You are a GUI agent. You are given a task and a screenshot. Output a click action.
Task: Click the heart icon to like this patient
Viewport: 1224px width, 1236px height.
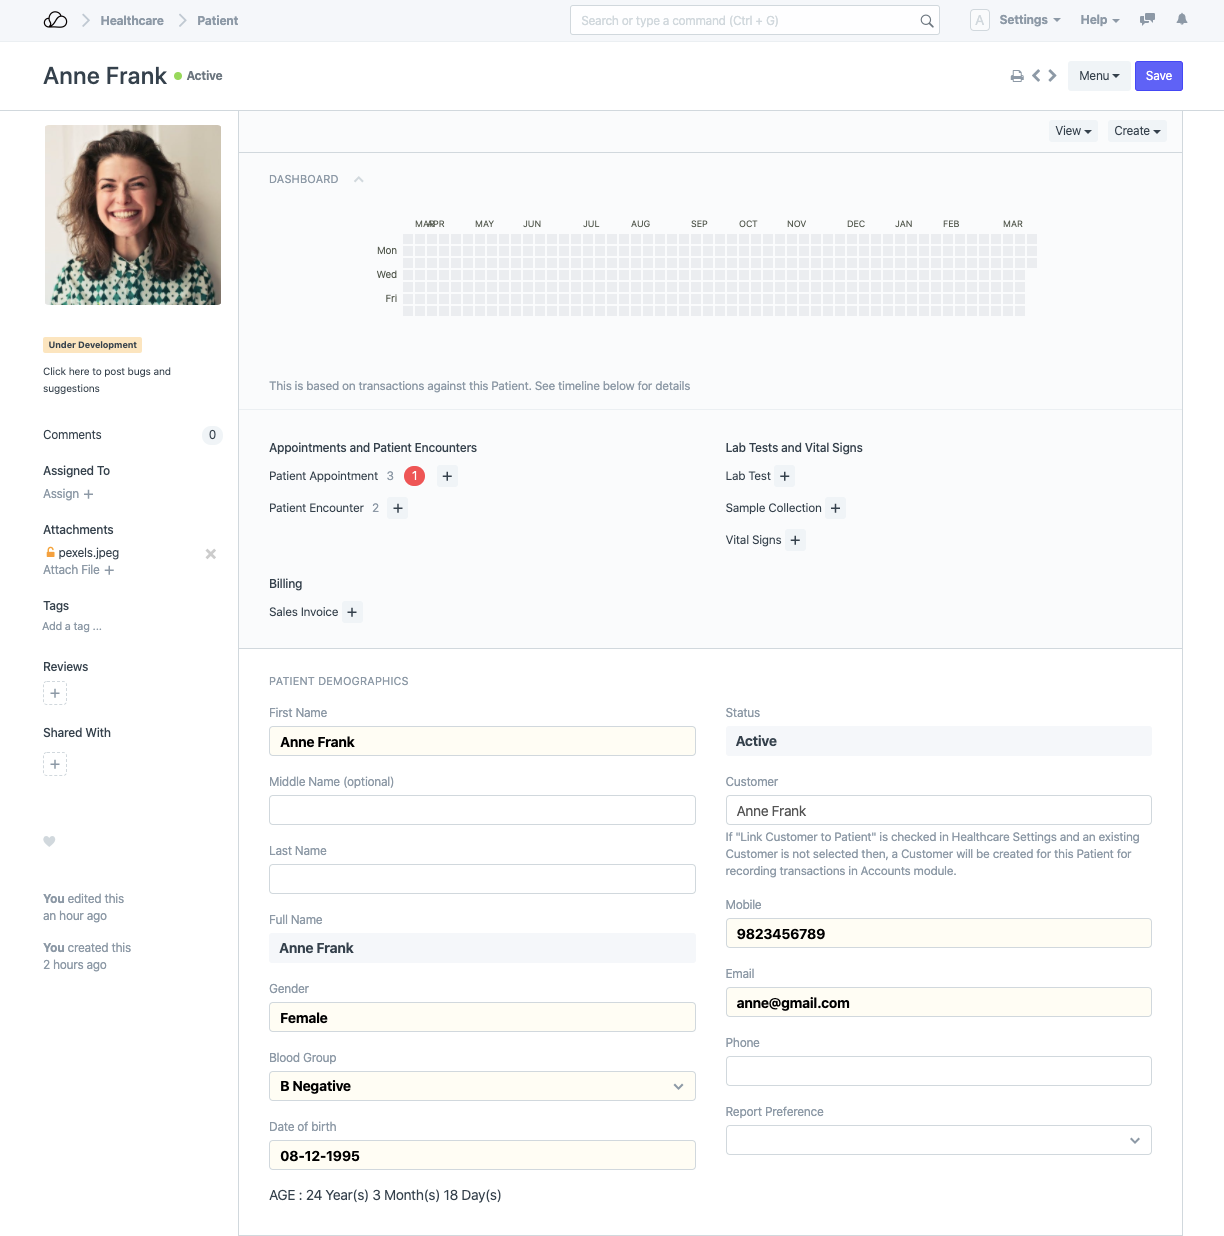(x=49, y=842)
